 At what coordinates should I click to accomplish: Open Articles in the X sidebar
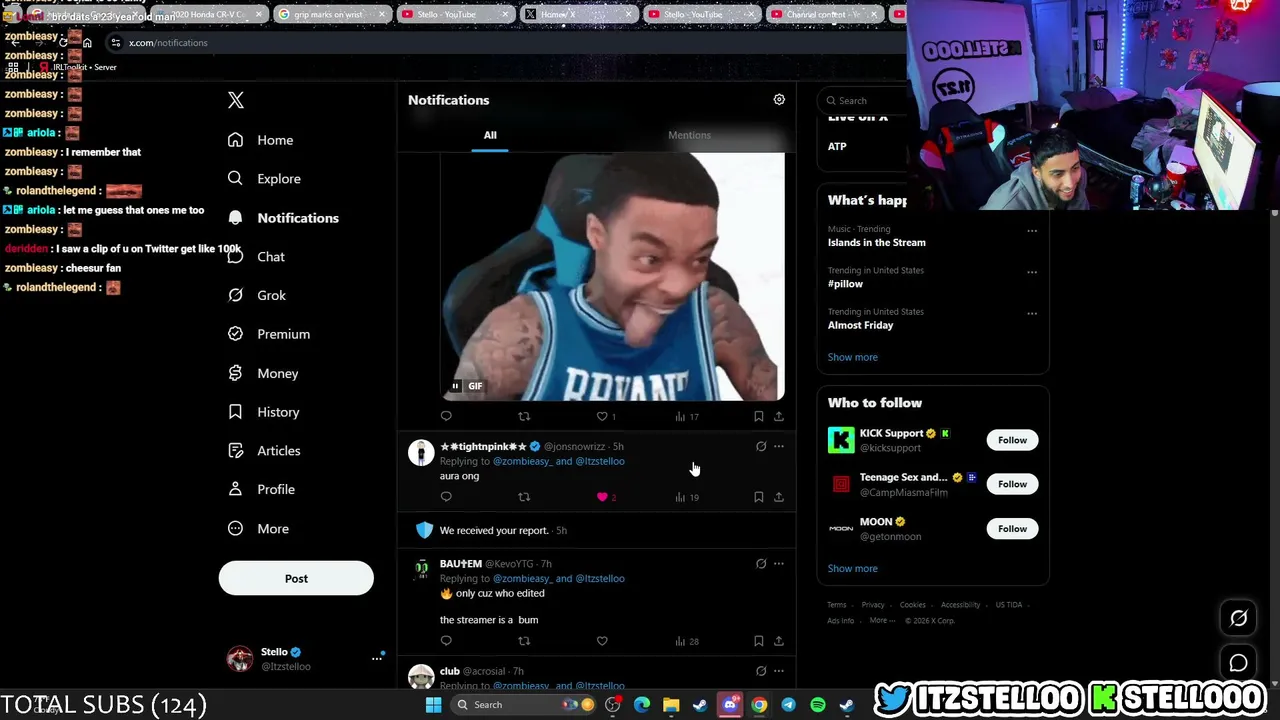(264, 451)
